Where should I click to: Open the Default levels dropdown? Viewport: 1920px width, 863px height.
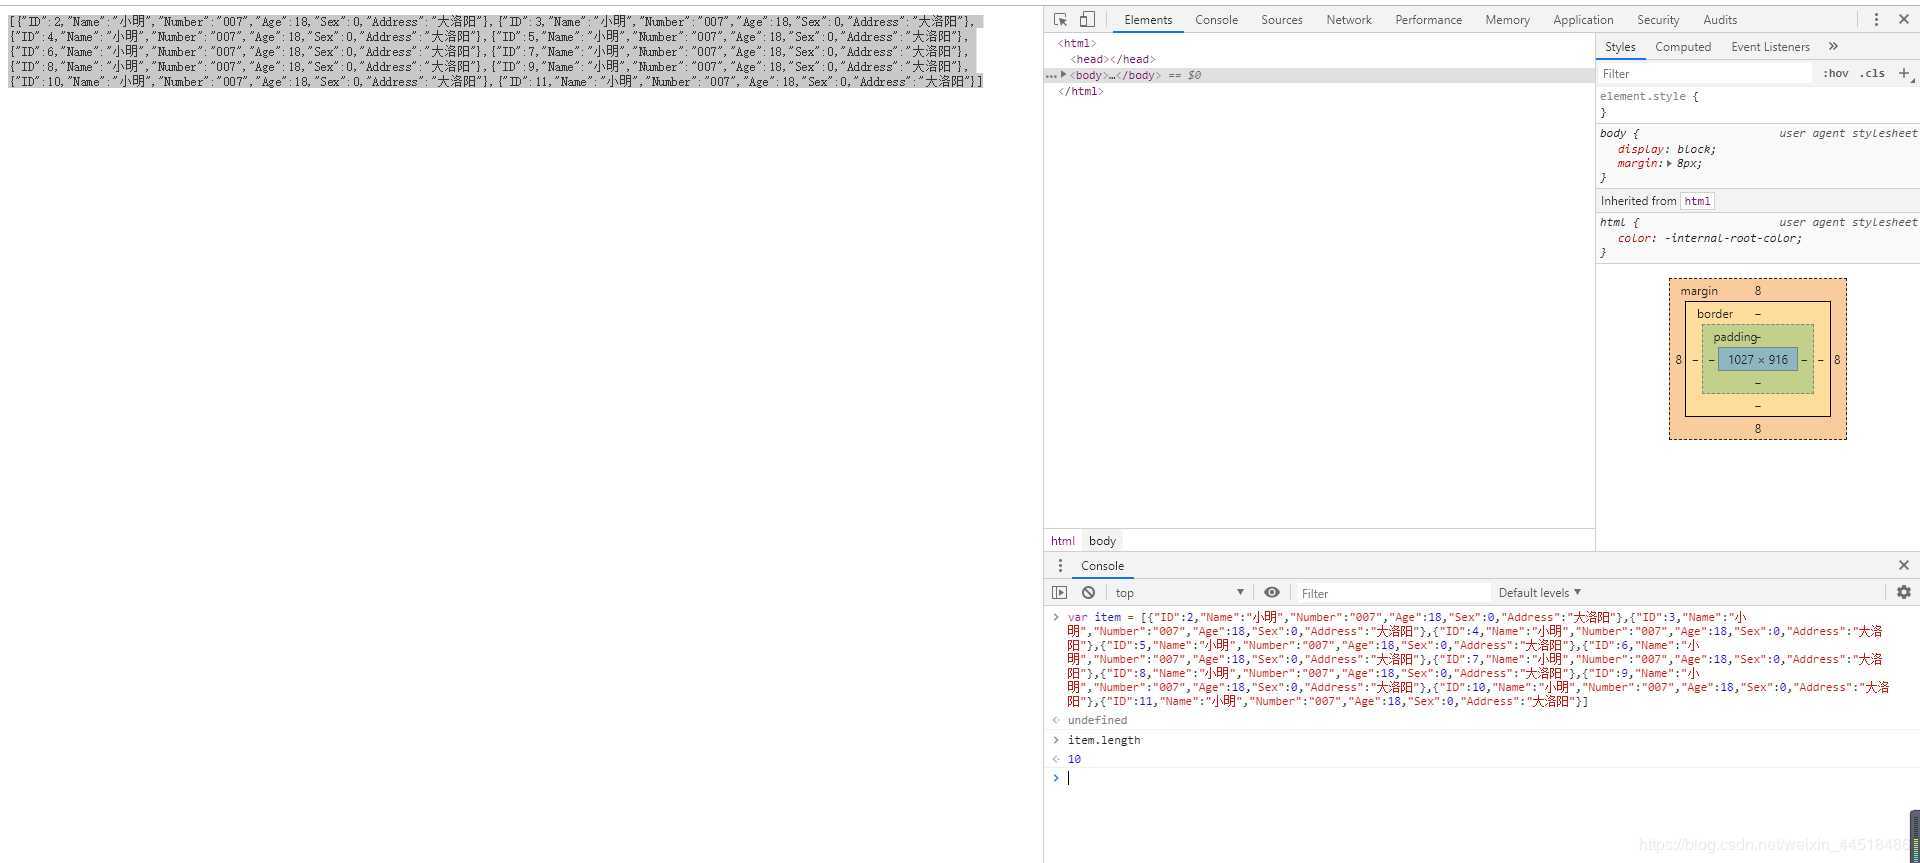click(1539, 593)
